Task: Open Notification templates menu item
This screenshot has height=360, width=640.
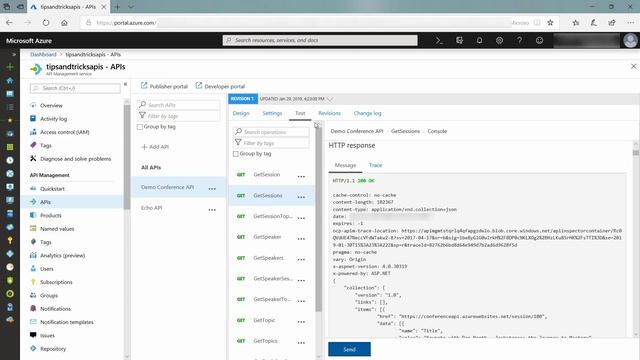Action: point(67,322)
